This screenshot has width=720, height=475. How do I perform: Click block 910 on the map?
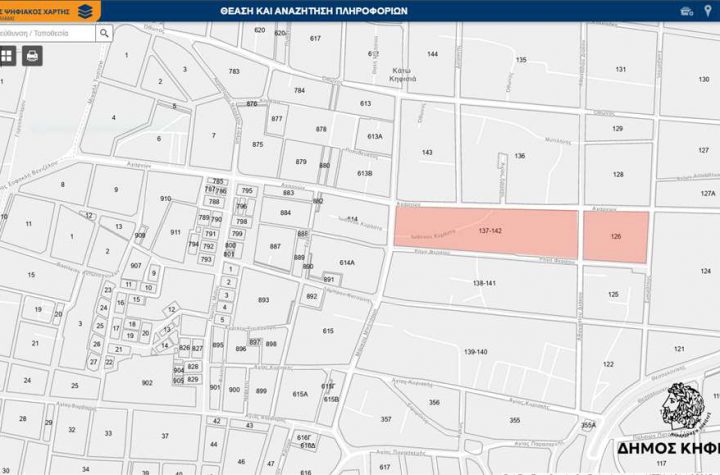click(x=165, y=199)
